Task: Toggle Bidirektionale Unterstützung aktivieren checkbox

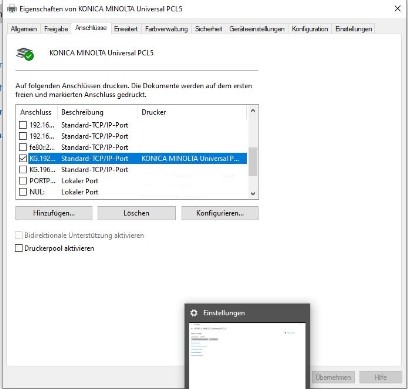Action: coord(19,235)
